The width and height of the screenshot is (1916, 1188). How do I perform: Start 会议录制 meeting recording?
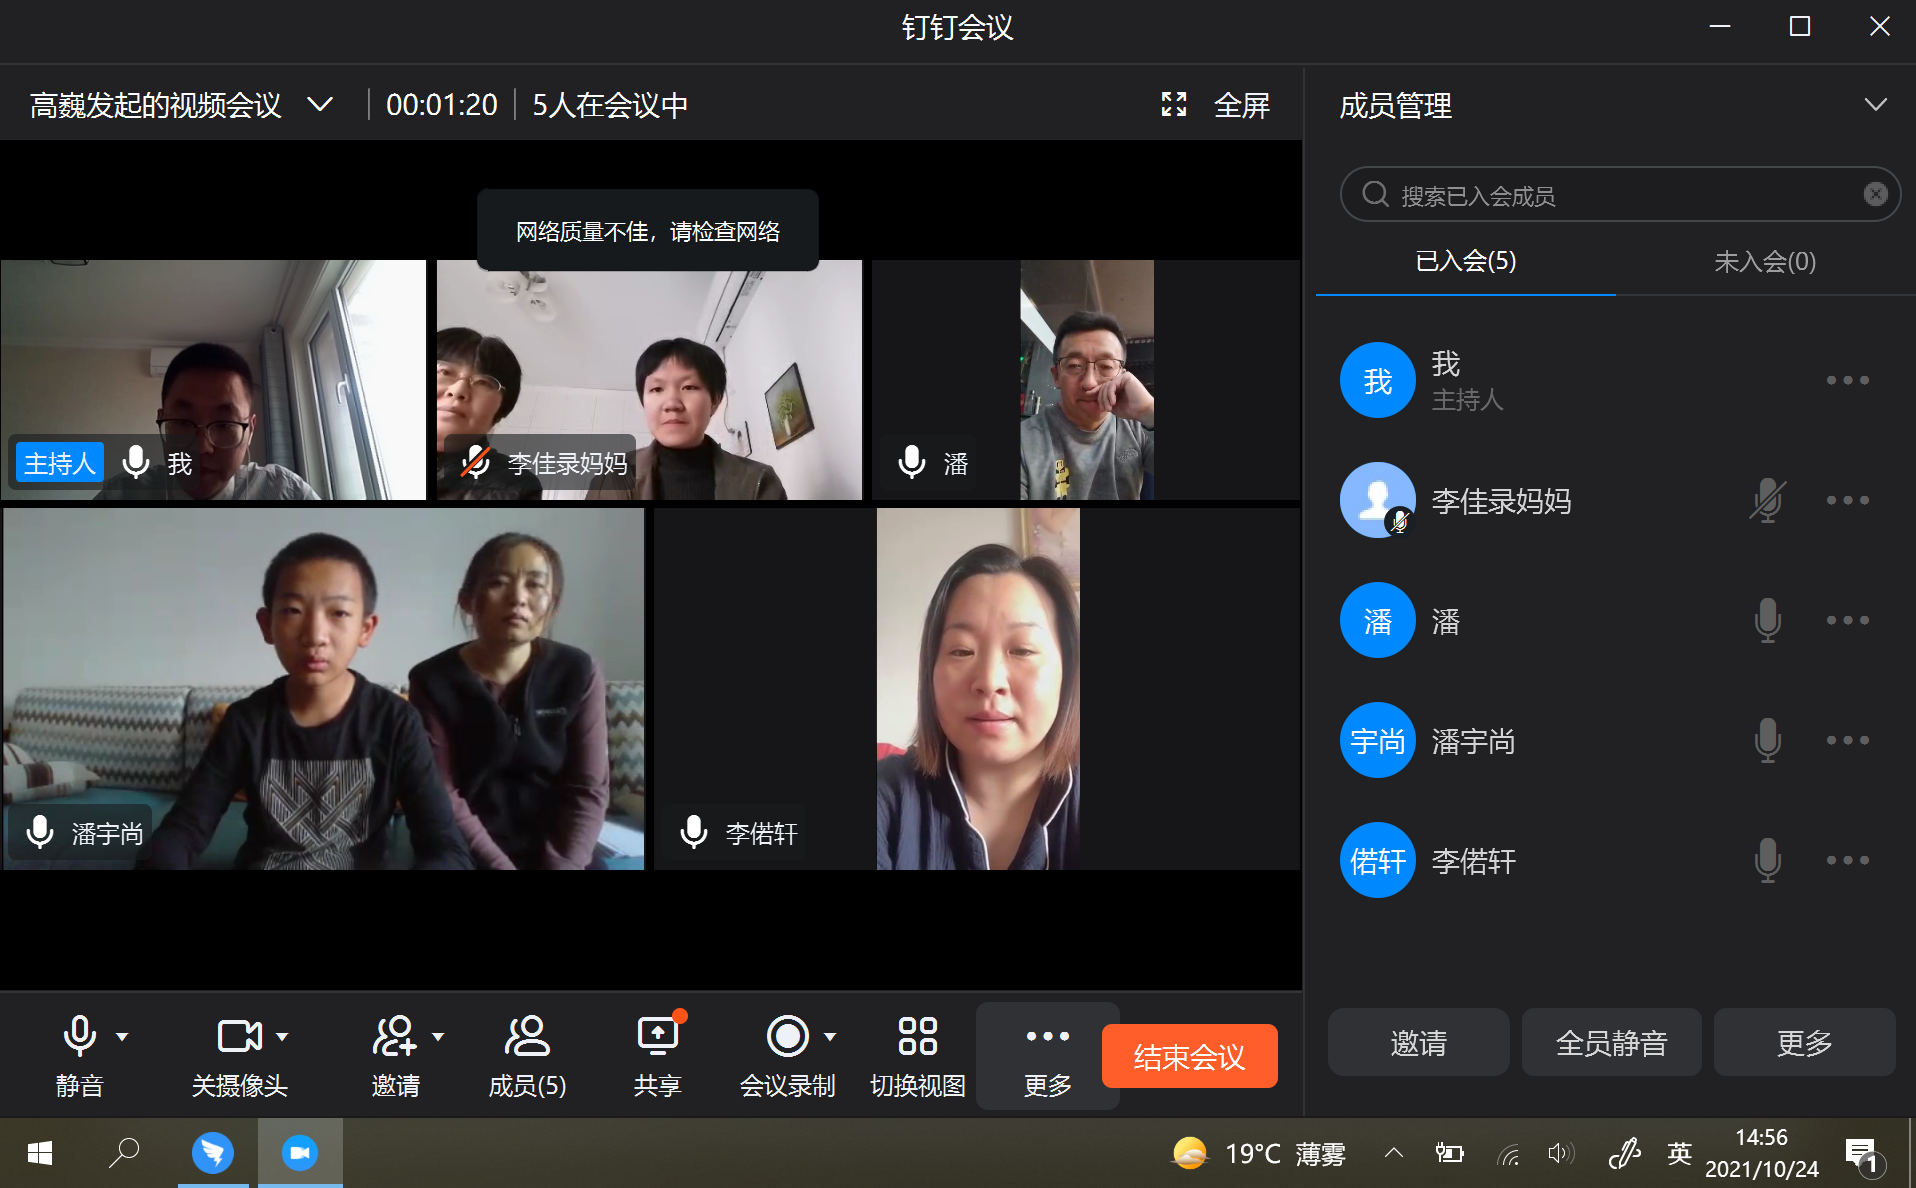coord(787,1056)
